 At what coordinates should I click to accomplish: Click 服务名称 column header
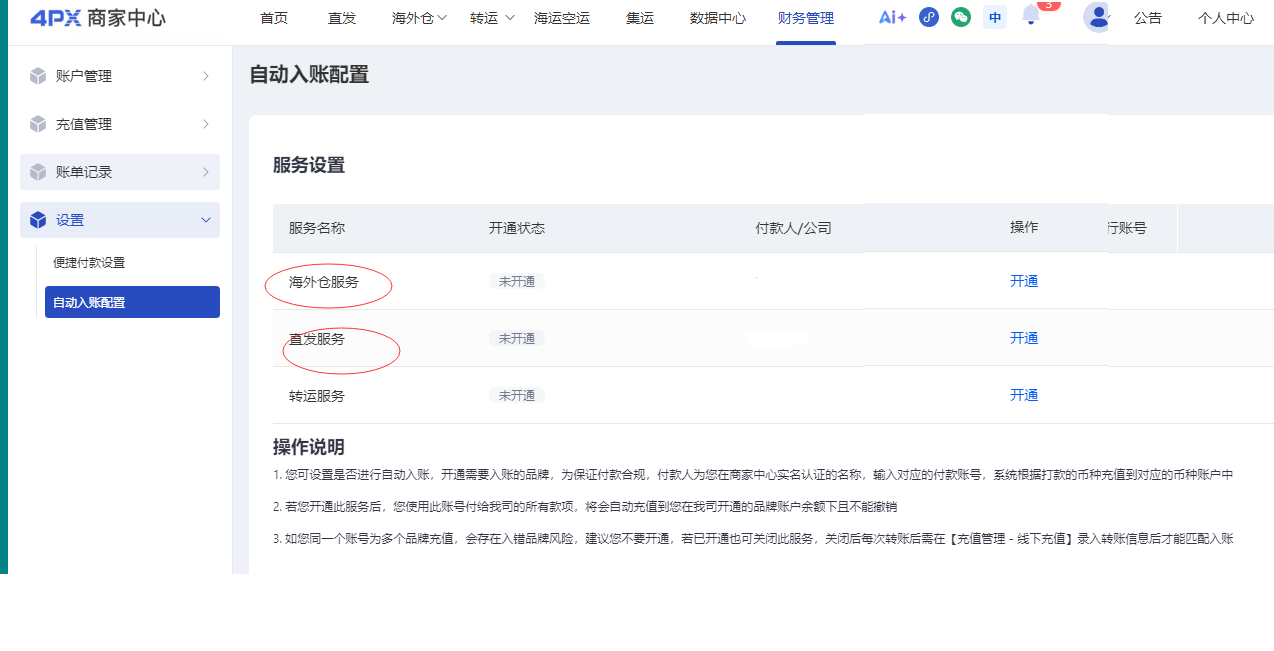(x=317, y=228)
